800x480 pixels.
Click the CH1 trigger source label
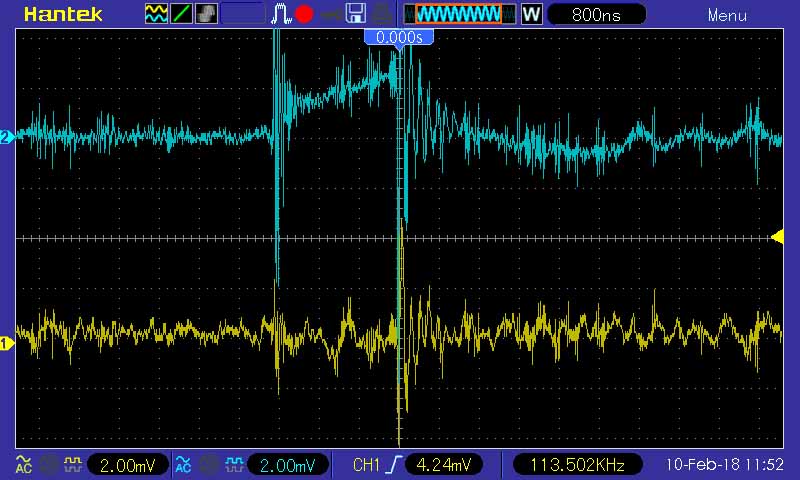[366, 465]
